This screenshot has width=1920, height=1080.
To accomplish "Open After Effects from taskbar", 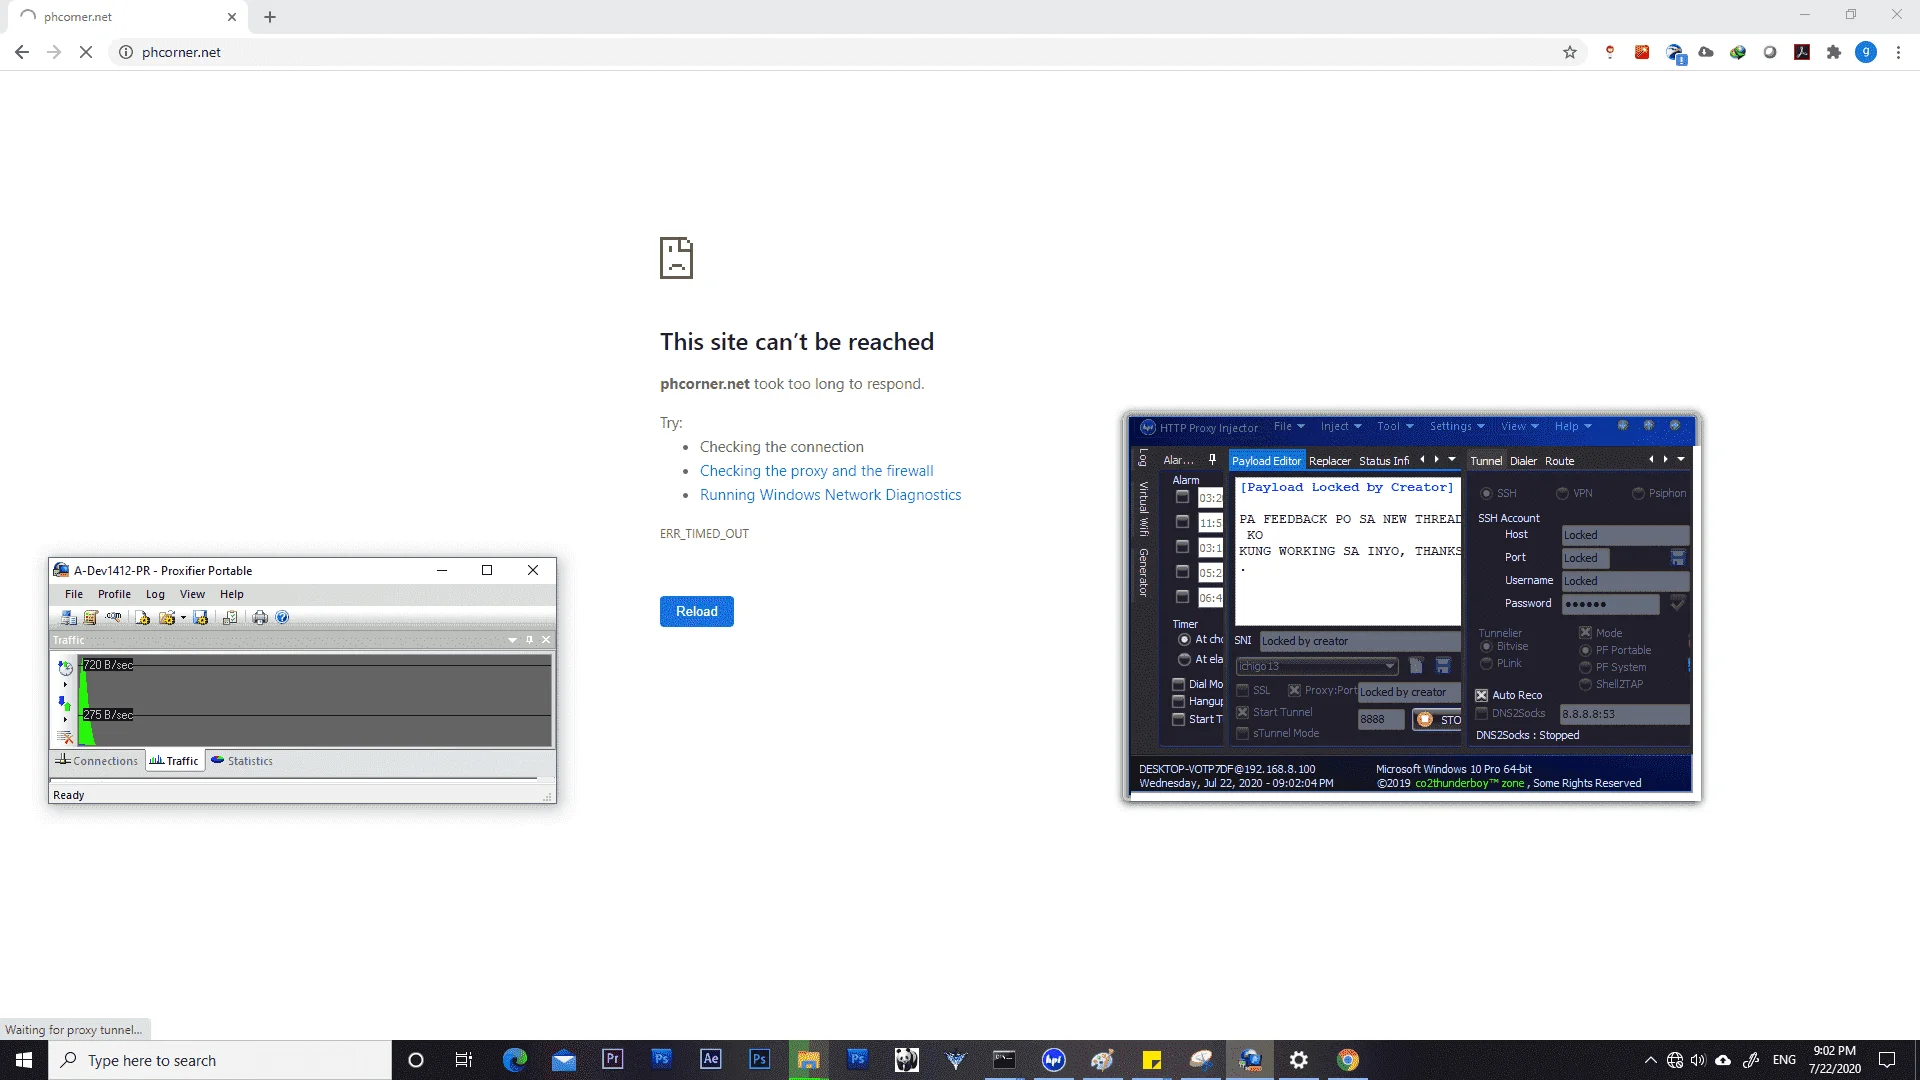I will point(710,1060).
